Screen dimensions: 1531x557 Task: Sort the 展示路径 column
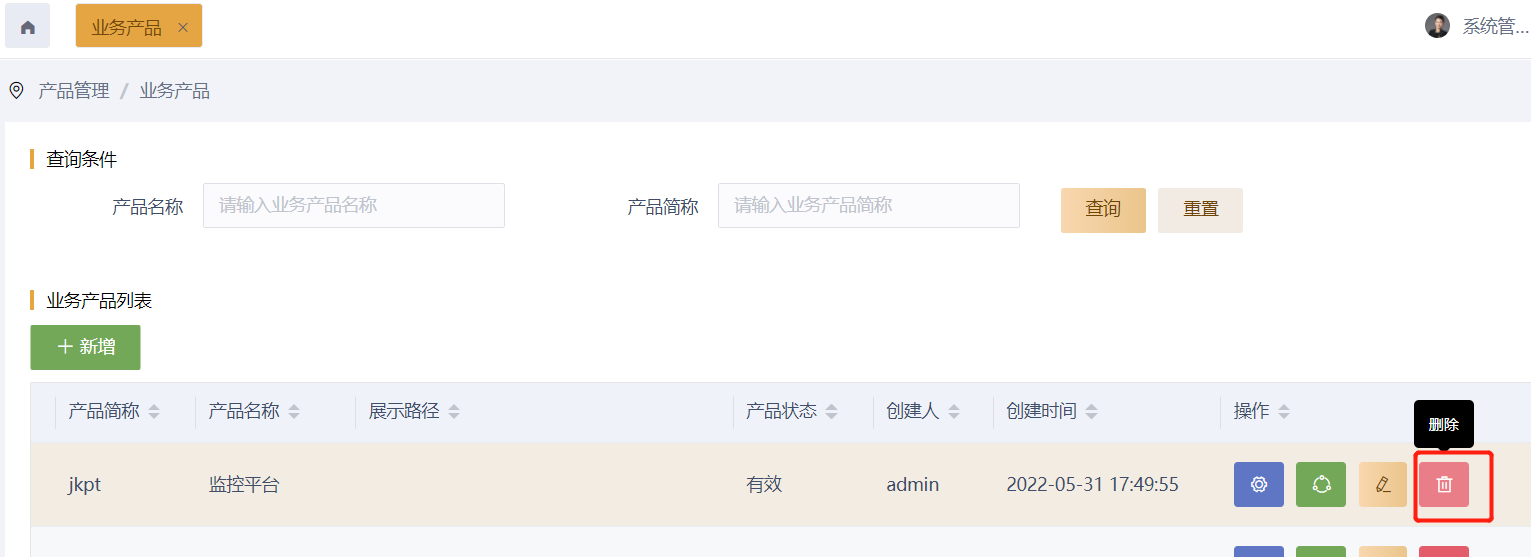(x=454, y=412)
